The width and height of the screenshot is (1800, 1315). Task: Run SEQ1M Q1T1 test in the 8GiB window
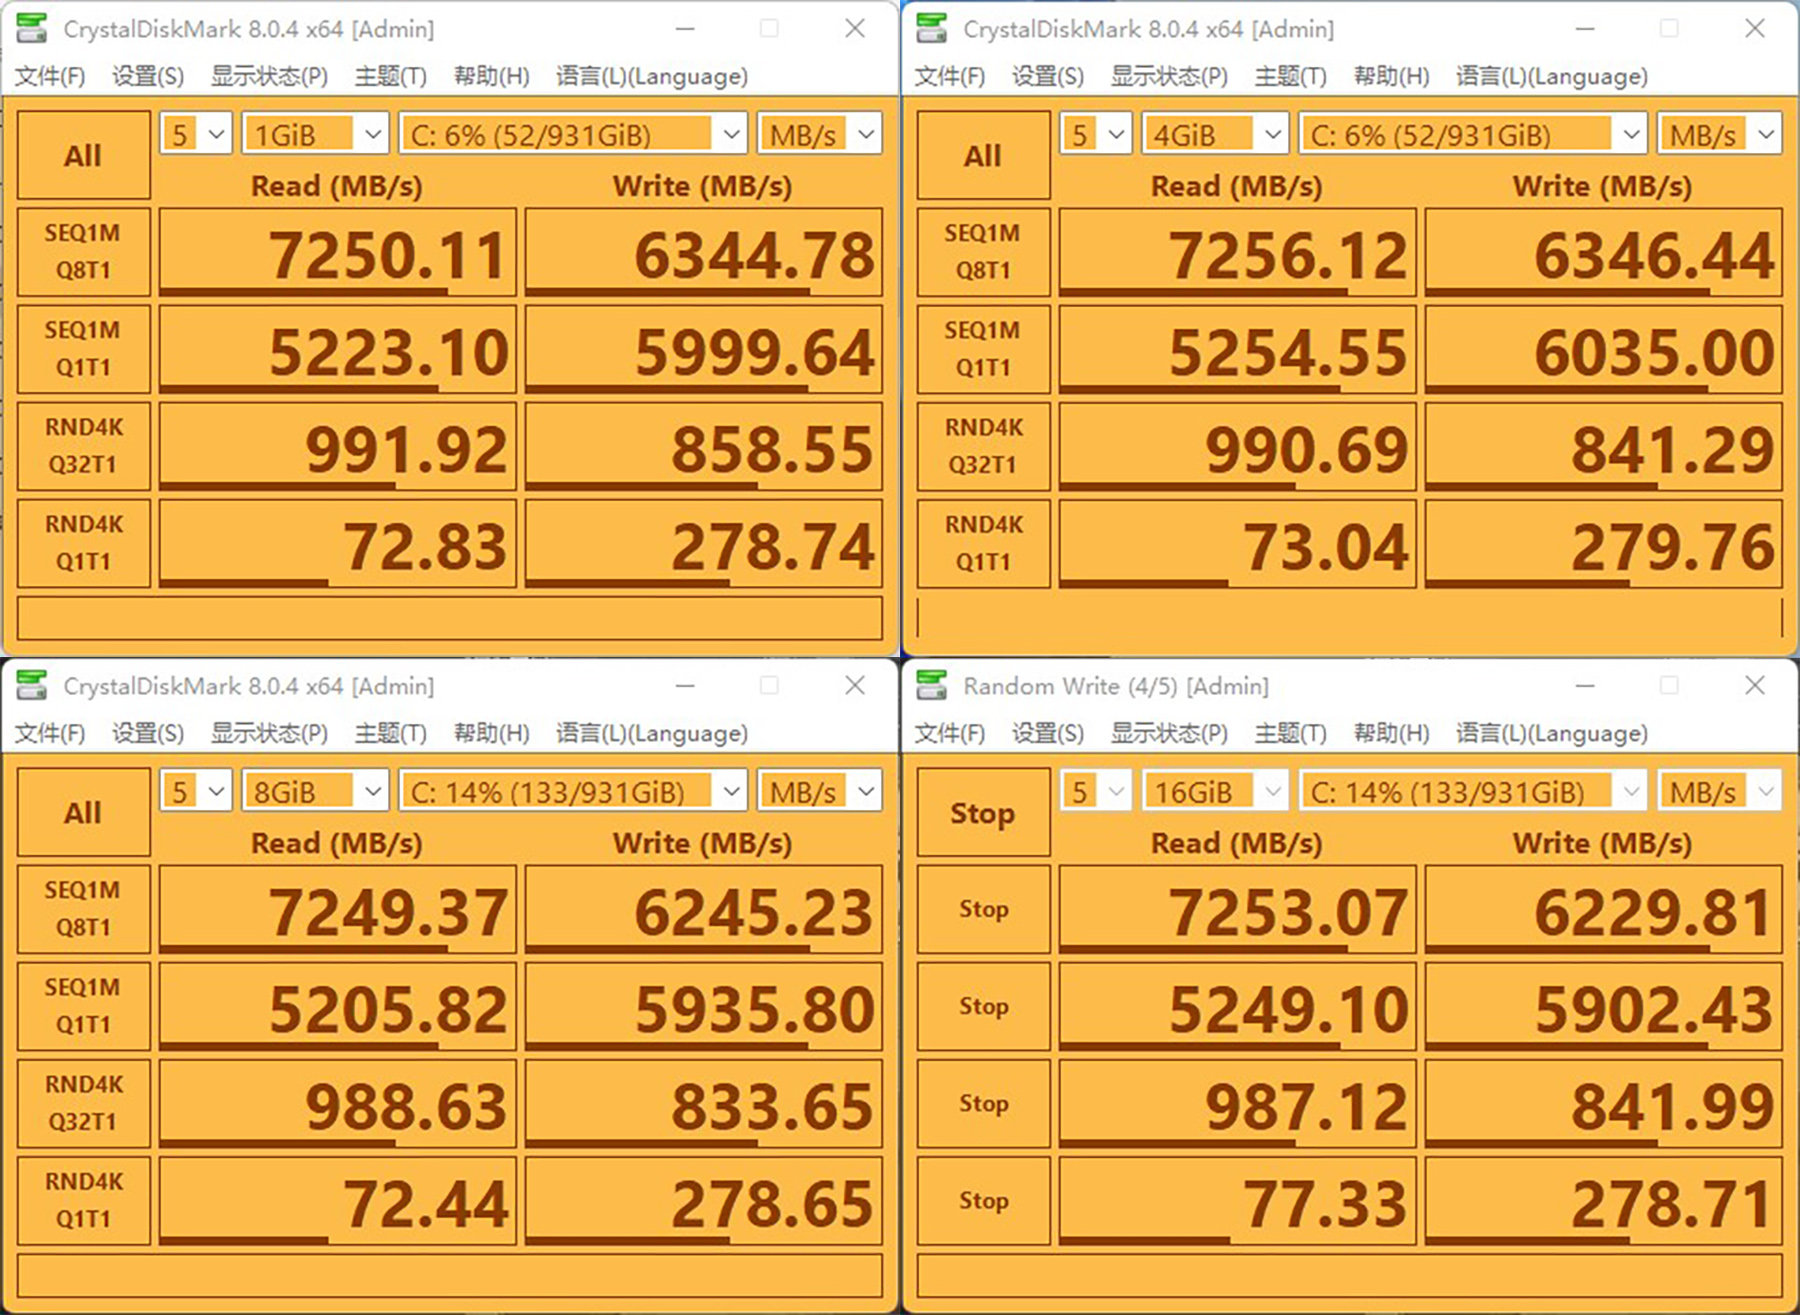click(x=83, y=1006)
